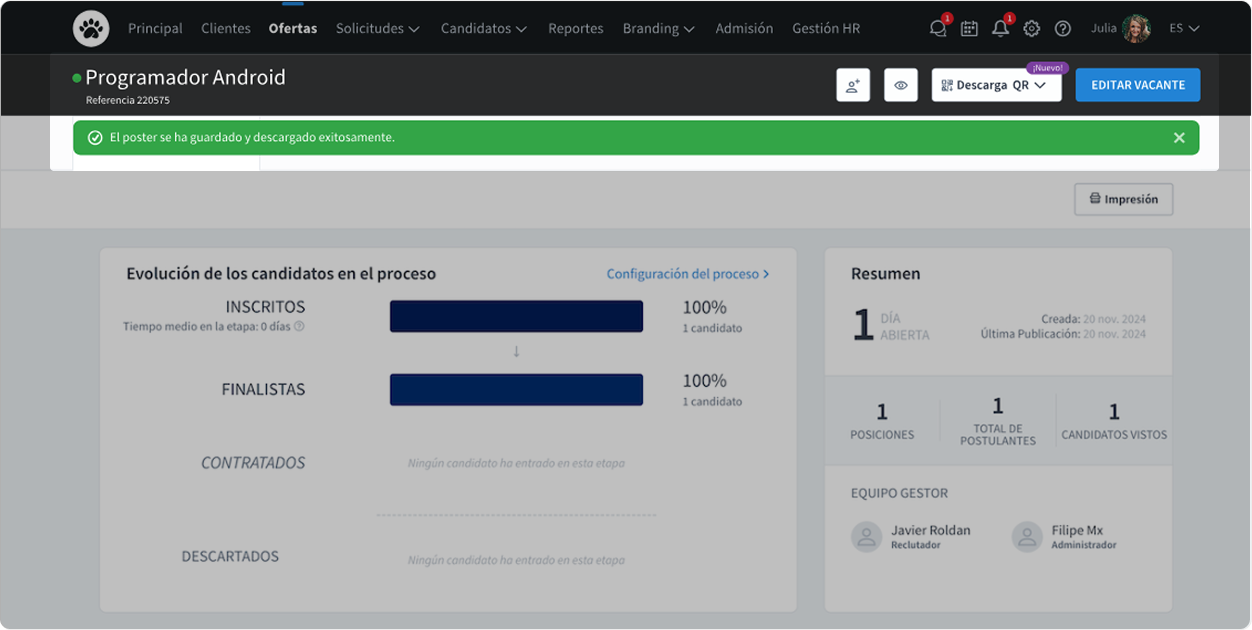Click Filipe Mx's avatar icon
This screenshot has height=630, width=1252.
[1027, 537]
